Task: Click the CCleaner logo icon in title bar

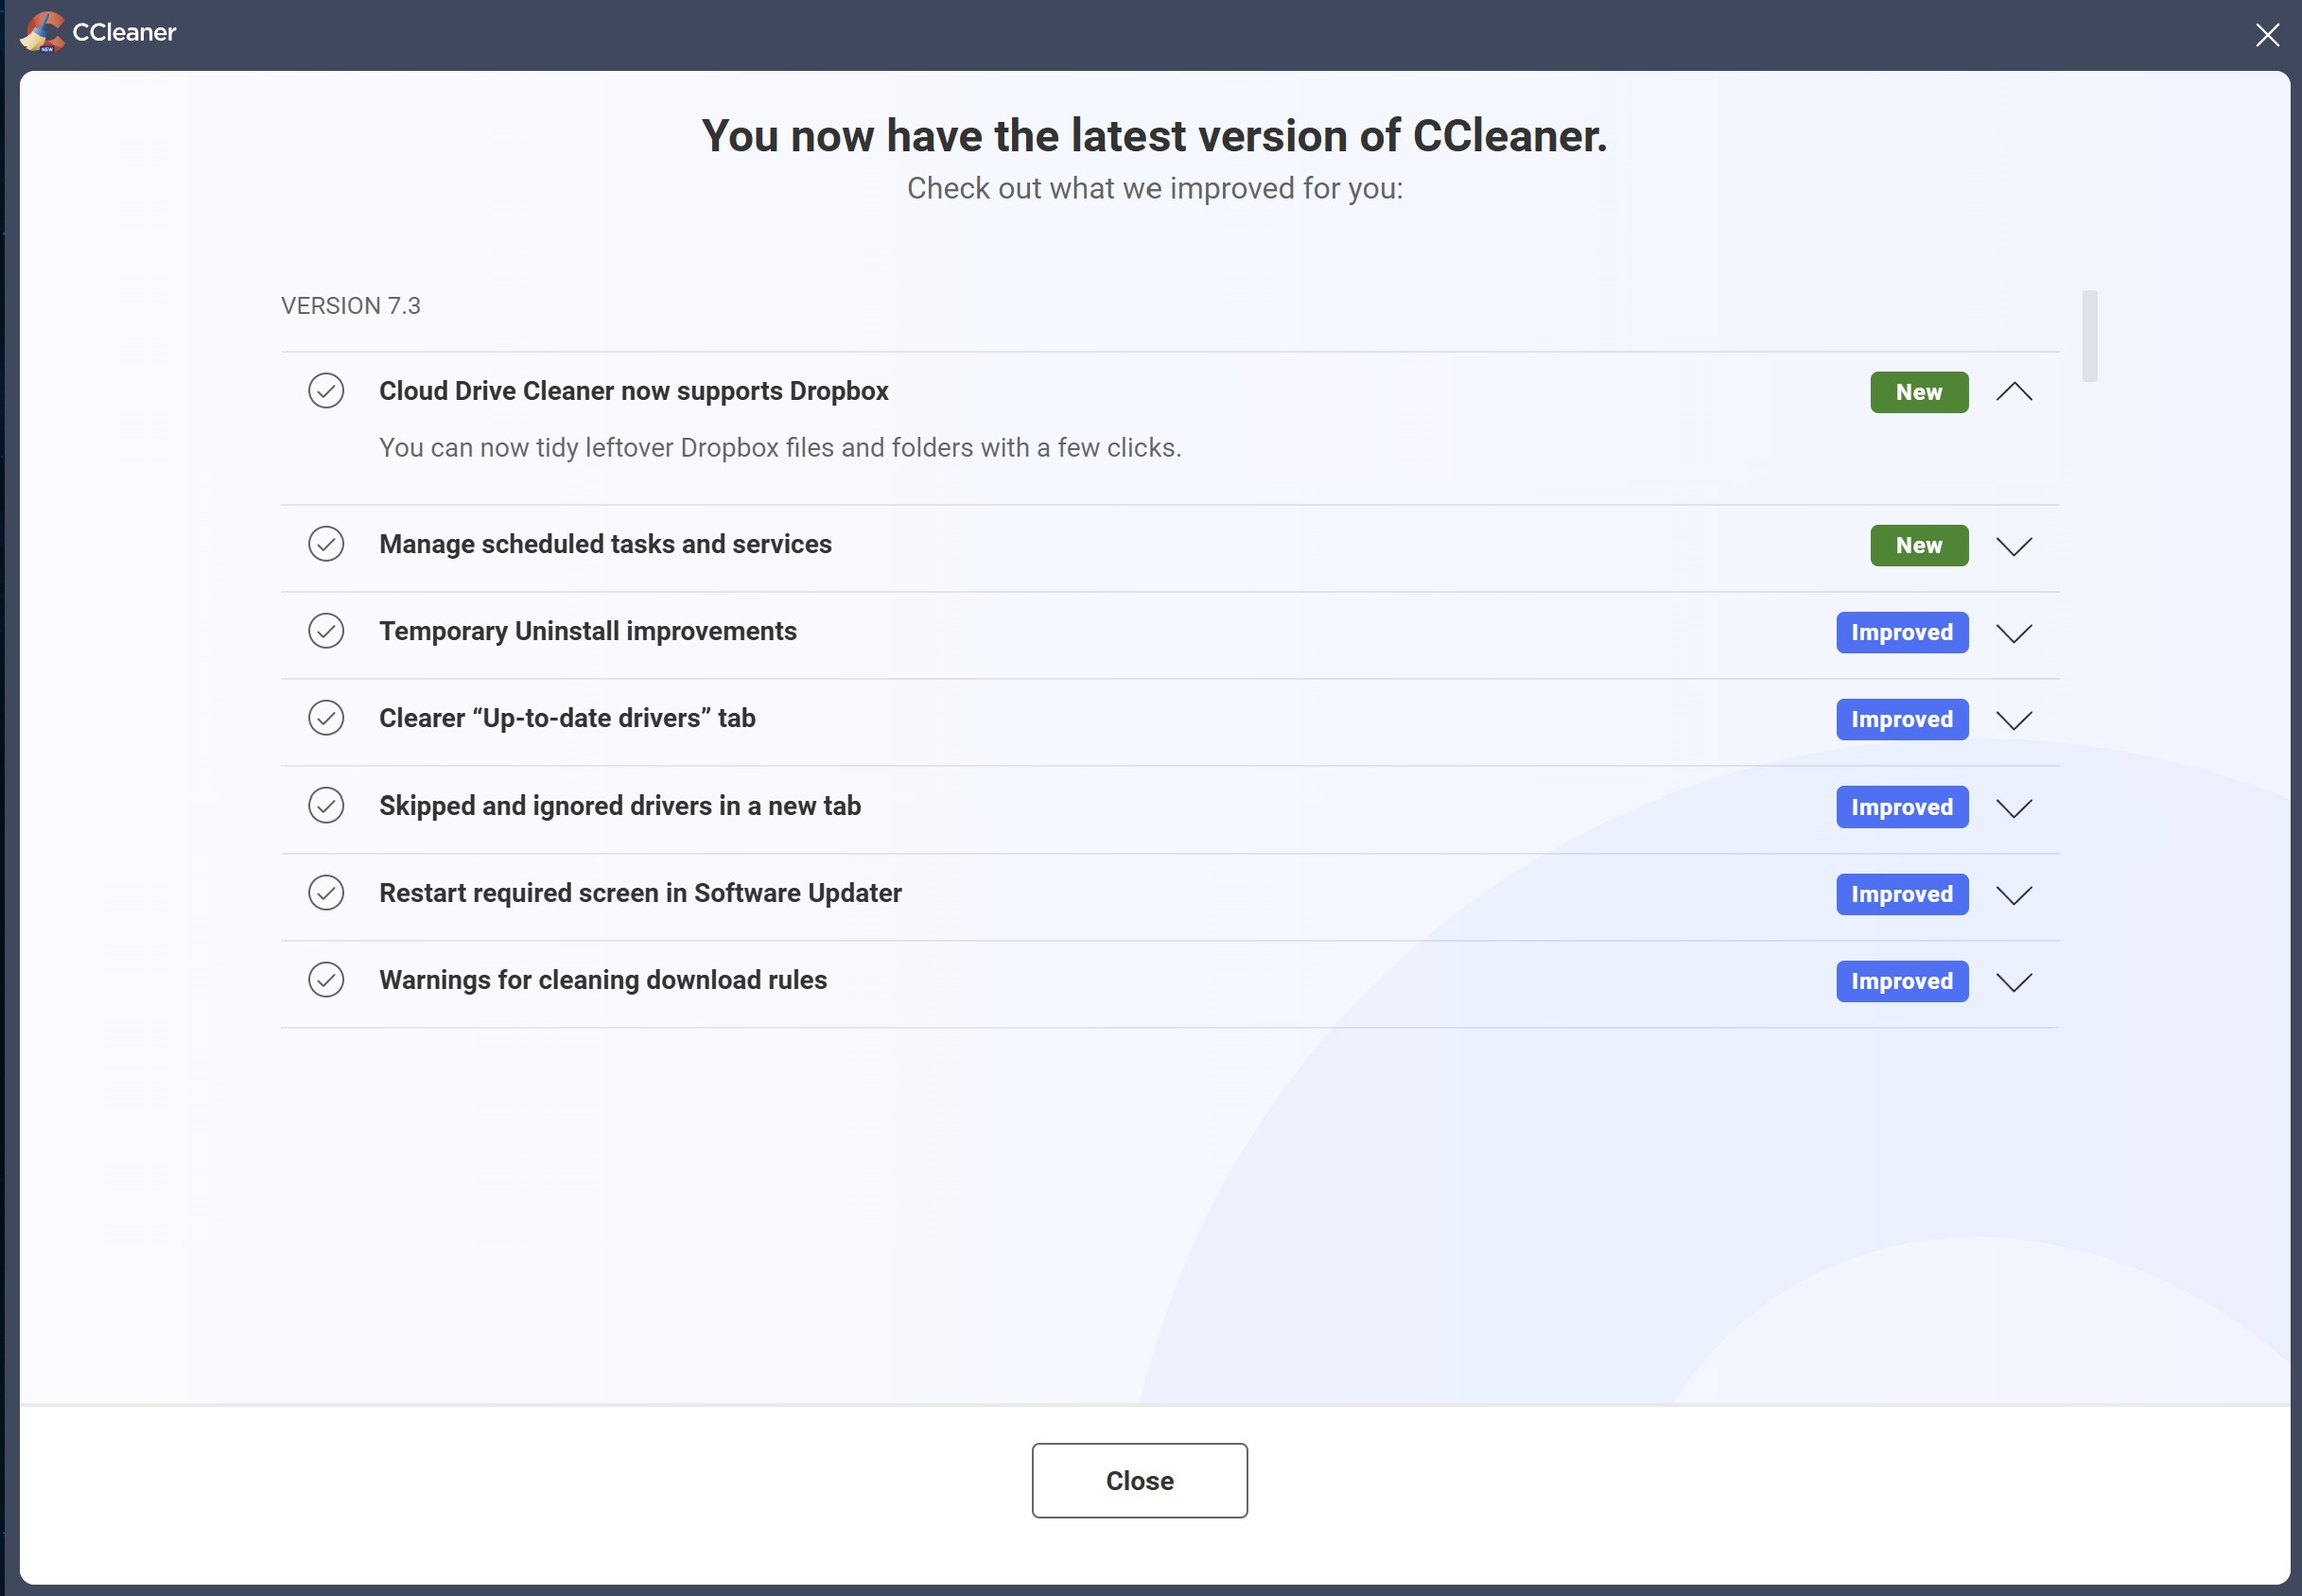Action: [x=42, y=32]
